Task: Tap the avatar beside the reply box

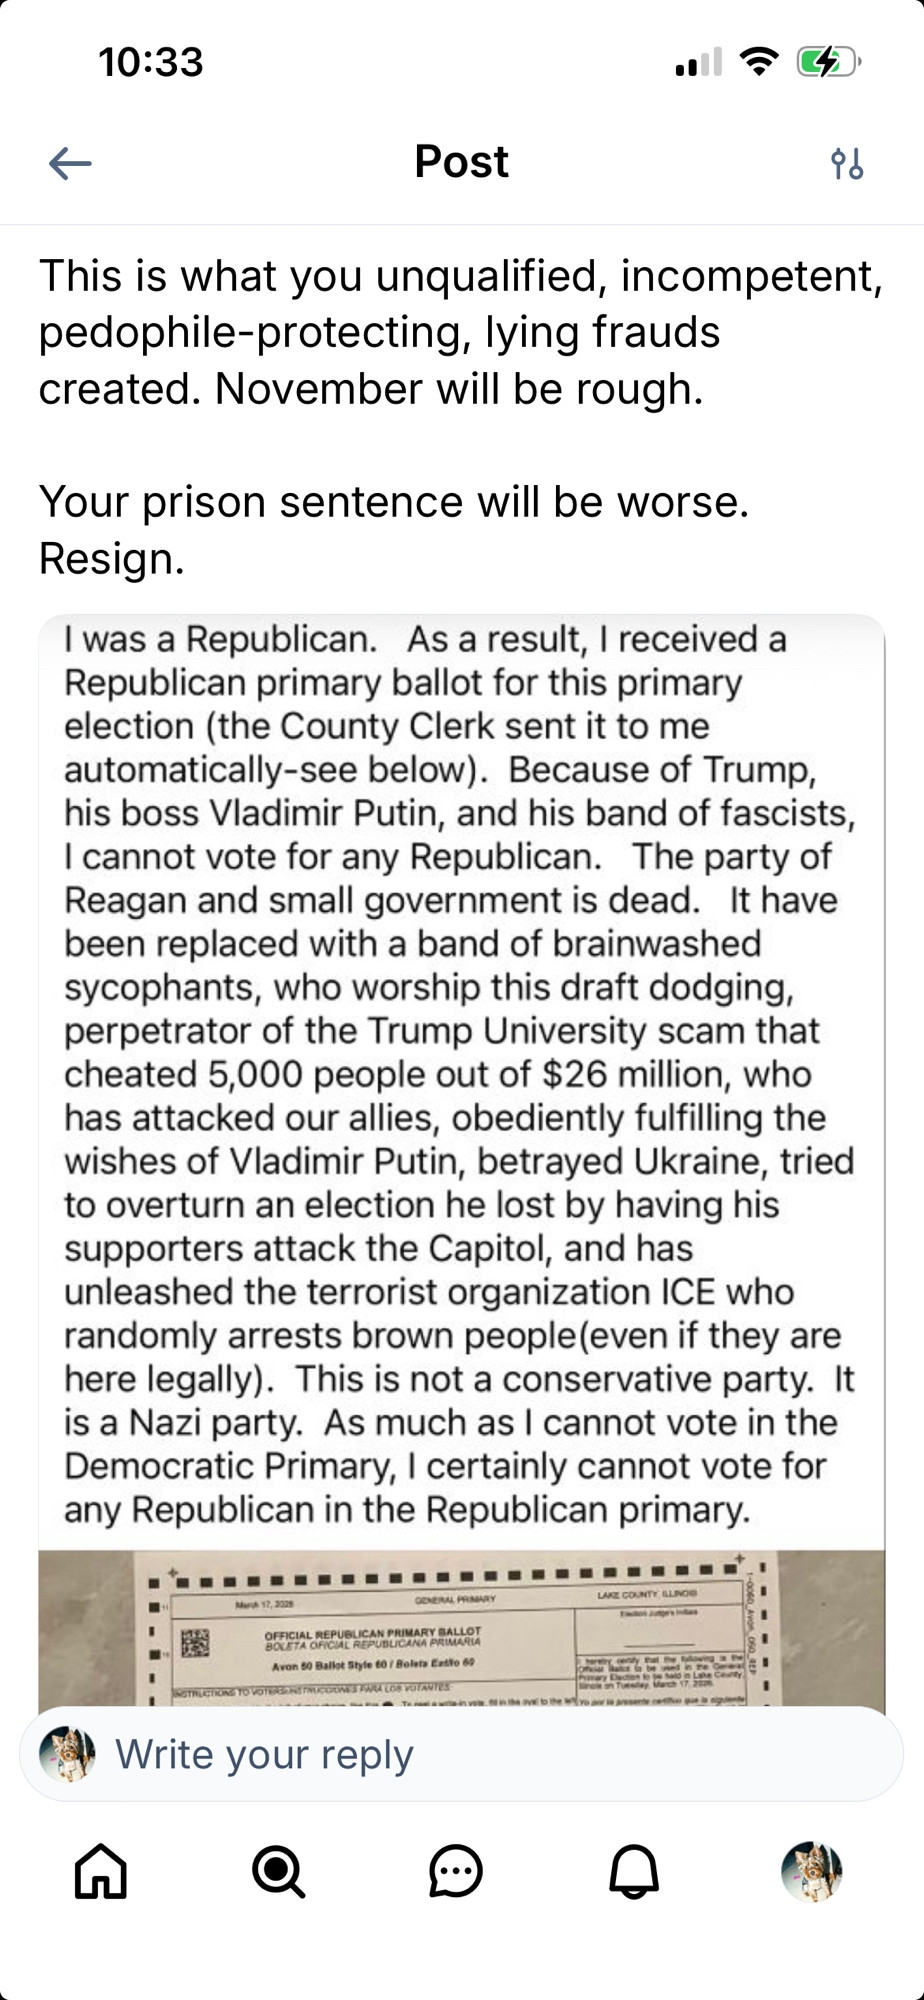Action: click(x=67, y=1754)
